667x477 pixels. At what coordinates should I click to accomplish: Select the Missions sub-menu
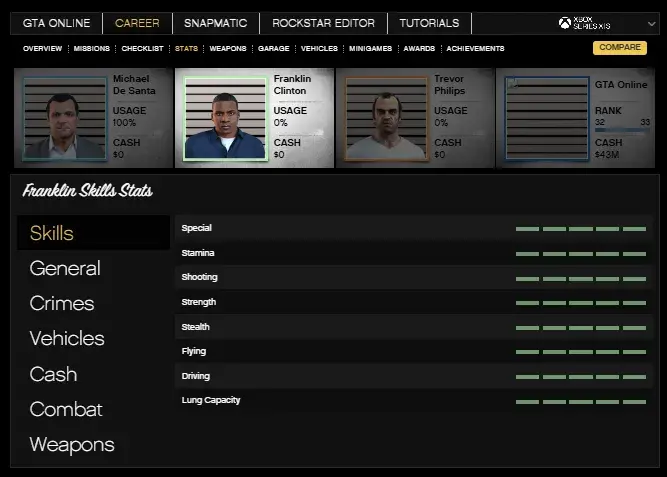[x=91, y=49]
